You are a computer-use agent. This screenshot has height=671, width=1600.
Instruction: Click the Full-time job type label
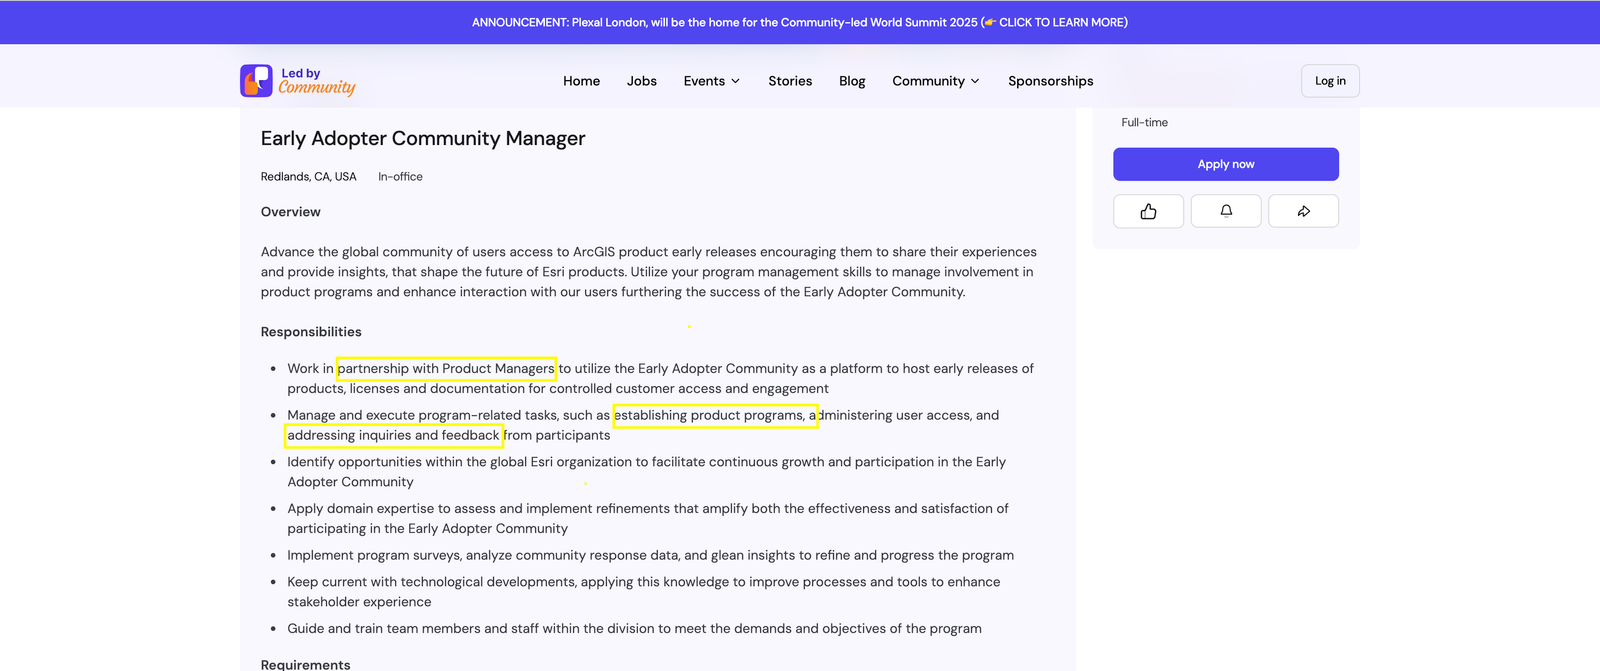coord(1144,123)
